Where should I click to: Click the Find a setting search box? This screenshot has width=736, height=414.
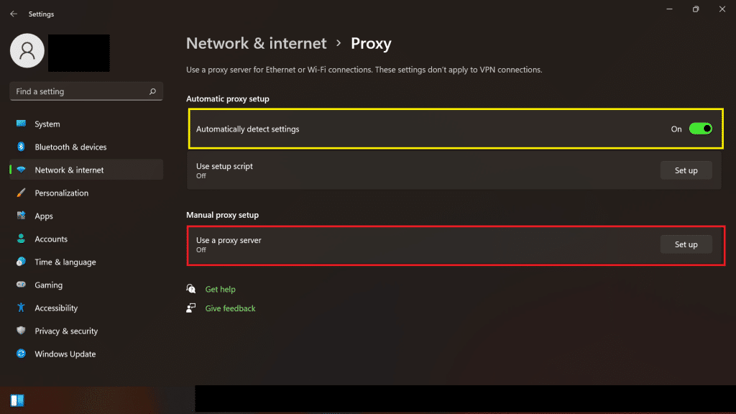pyautogui.click(x=80, y=92)
